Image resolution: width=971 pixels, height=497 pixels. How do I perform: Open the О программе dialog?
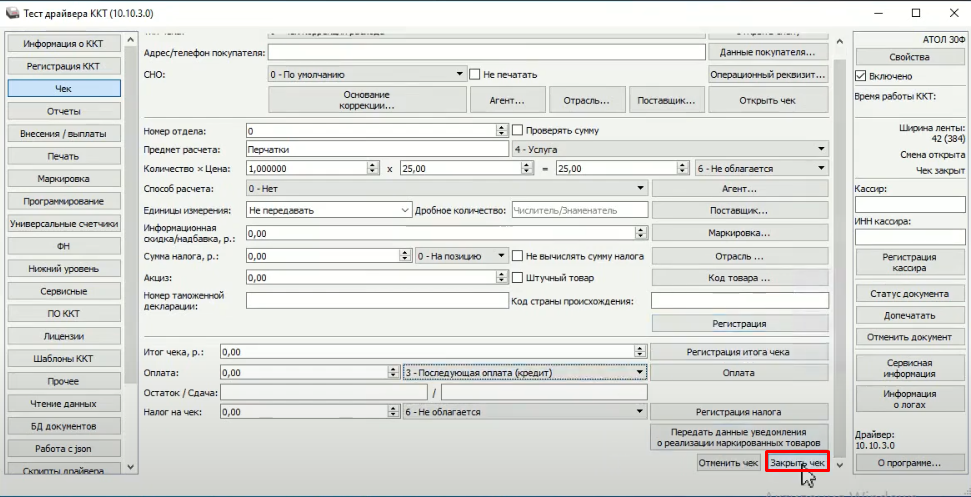(x=909, y=463)
